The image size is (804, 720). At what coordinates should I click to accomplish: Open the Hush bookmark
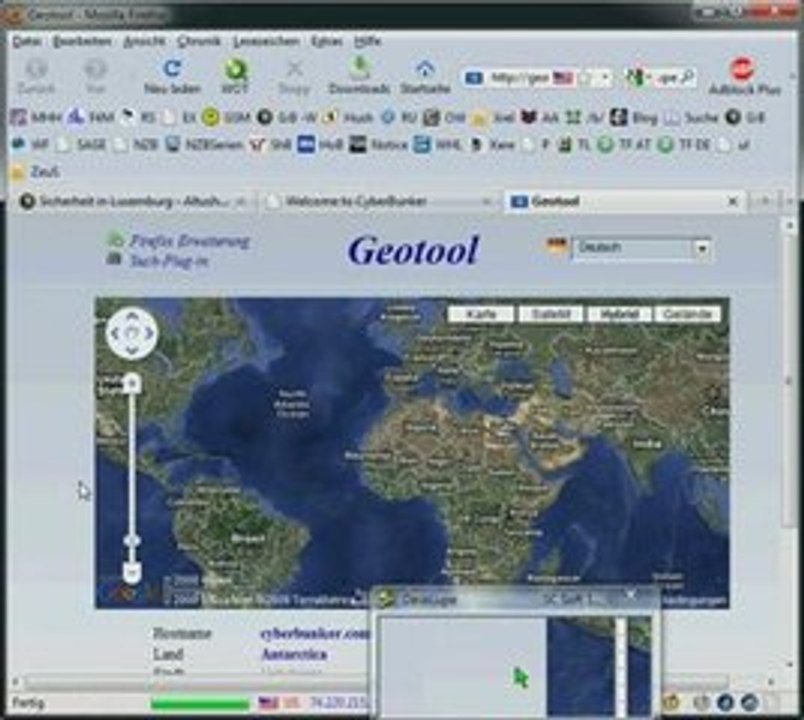click(350, 117)
